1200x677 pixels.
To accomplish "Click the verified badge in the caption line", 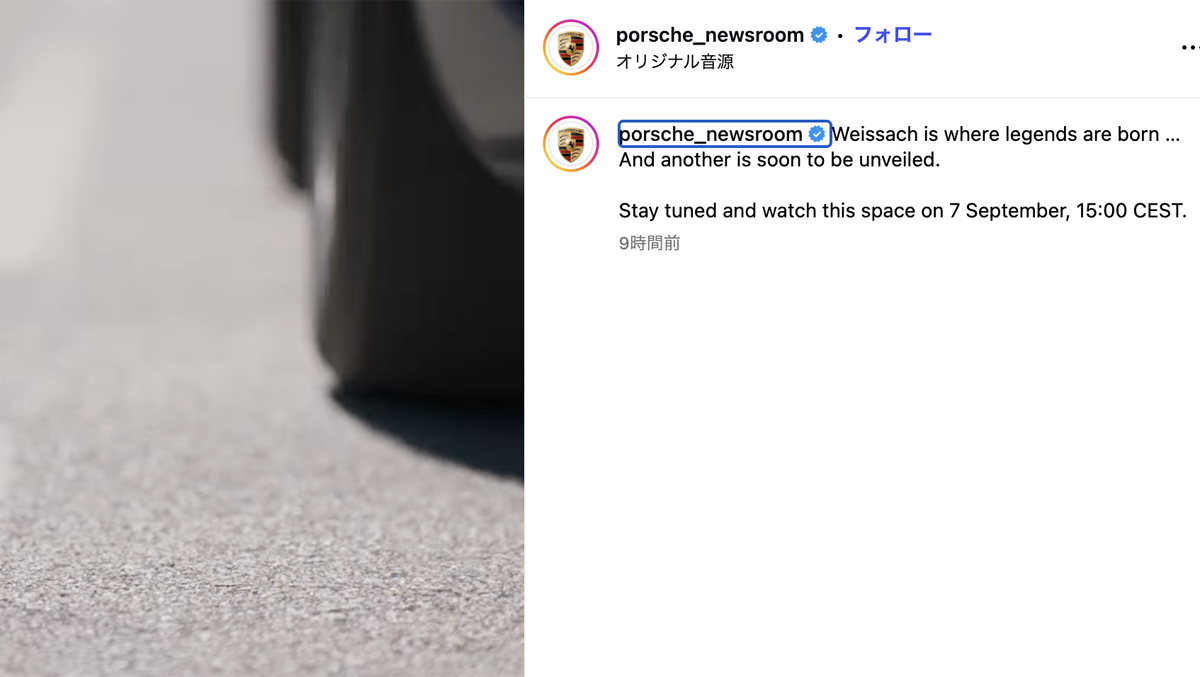I will coord(817,134).
